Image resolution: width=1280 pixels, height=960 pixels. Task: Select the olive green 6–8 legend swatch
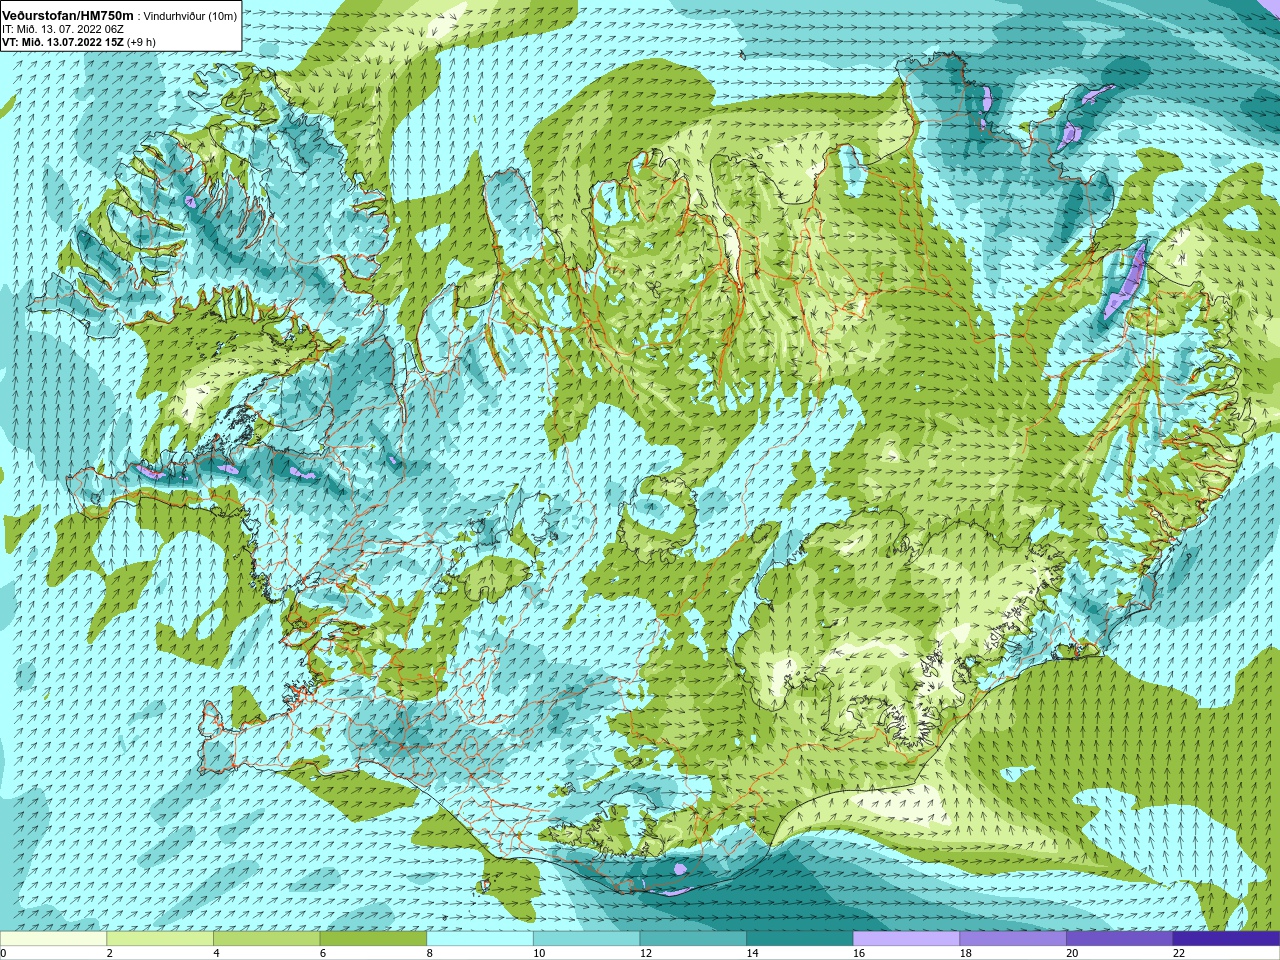[x=373, y=939]
